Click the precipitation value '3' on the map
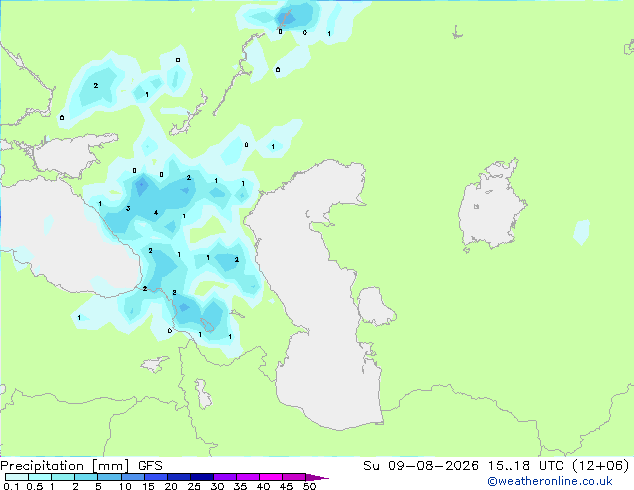 [128, 209]
